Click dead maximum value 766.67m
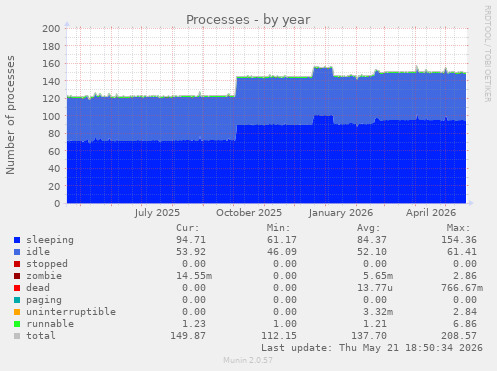The image size is (497, 371). [x=462, y=288]
